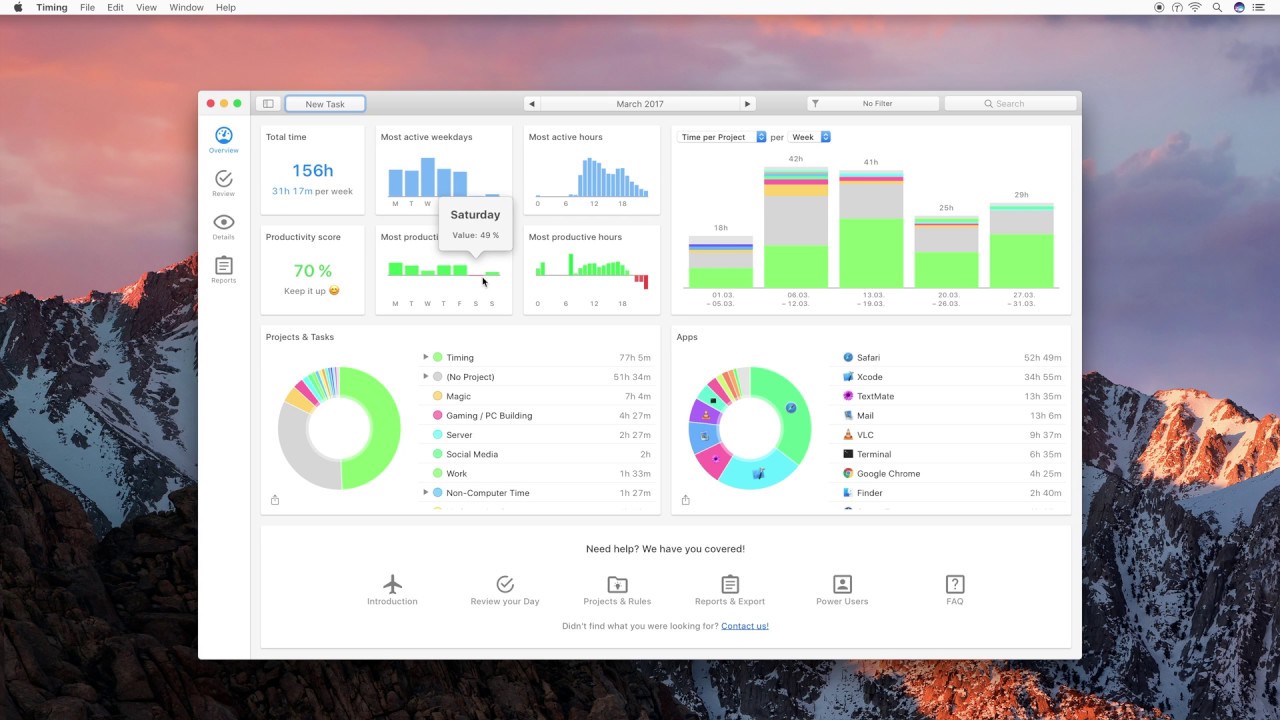Click the Productivity score 70 % card
Viewport: 1280px width, 720px height.
click(x=313, y=270)
